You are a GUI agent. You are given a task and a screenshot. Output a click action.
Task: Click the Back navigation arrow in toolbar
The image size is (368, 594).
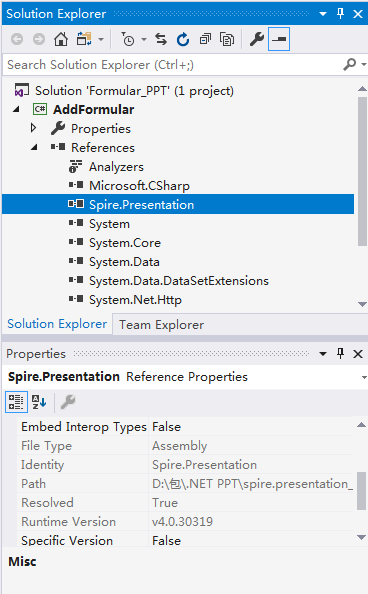17,39
